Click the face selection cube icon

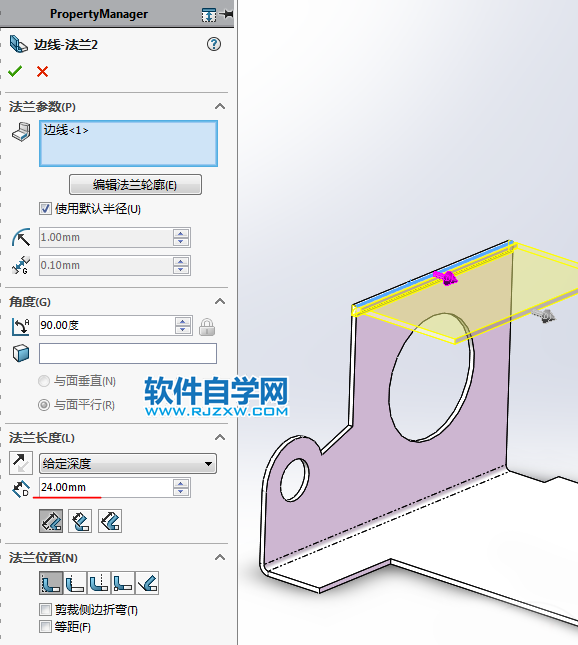pyautogui.click(x=21, y=353)
